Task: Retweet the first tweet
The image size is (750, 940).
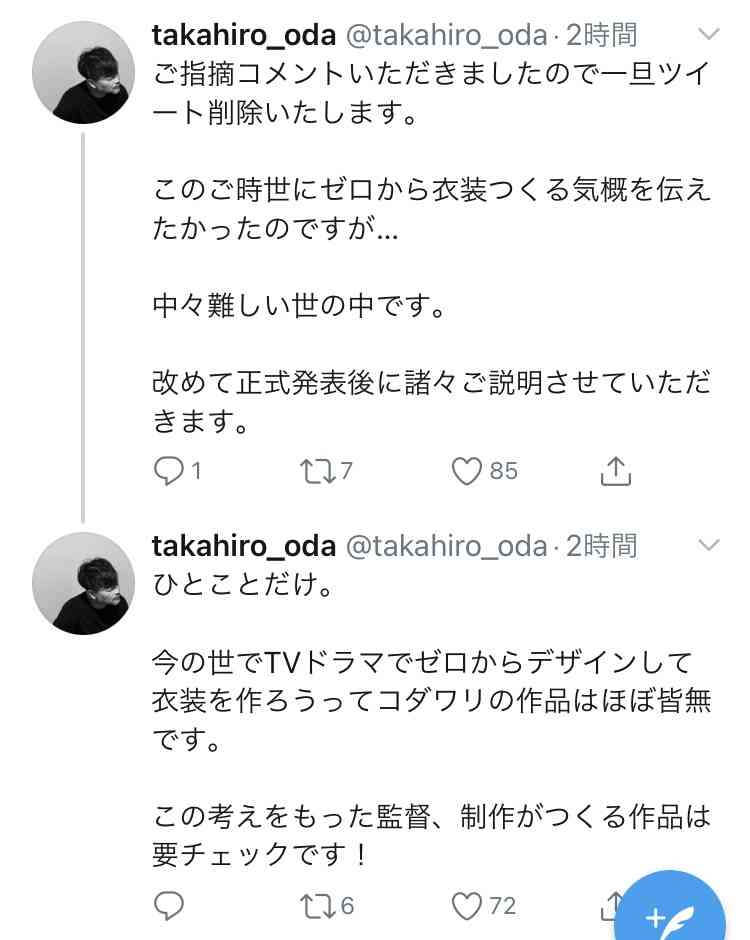Action: click(x=316, y=471)
